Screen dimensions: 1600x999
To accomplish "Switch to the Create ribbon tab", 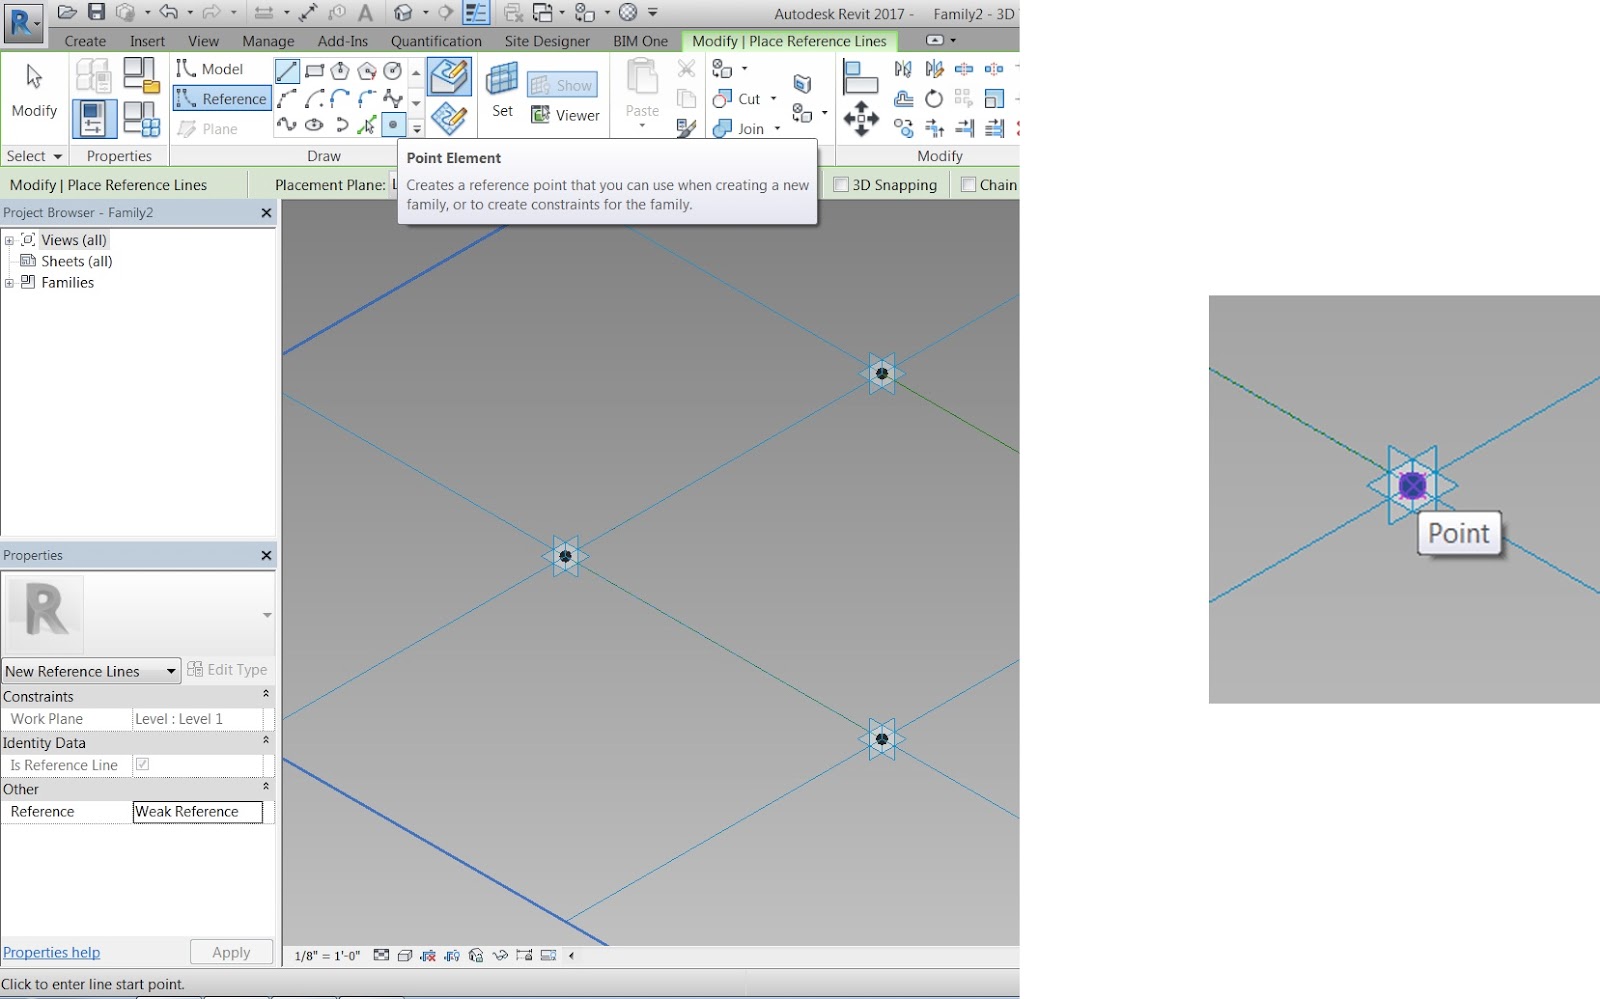I will pyautogui.click(x=84, y=41).
